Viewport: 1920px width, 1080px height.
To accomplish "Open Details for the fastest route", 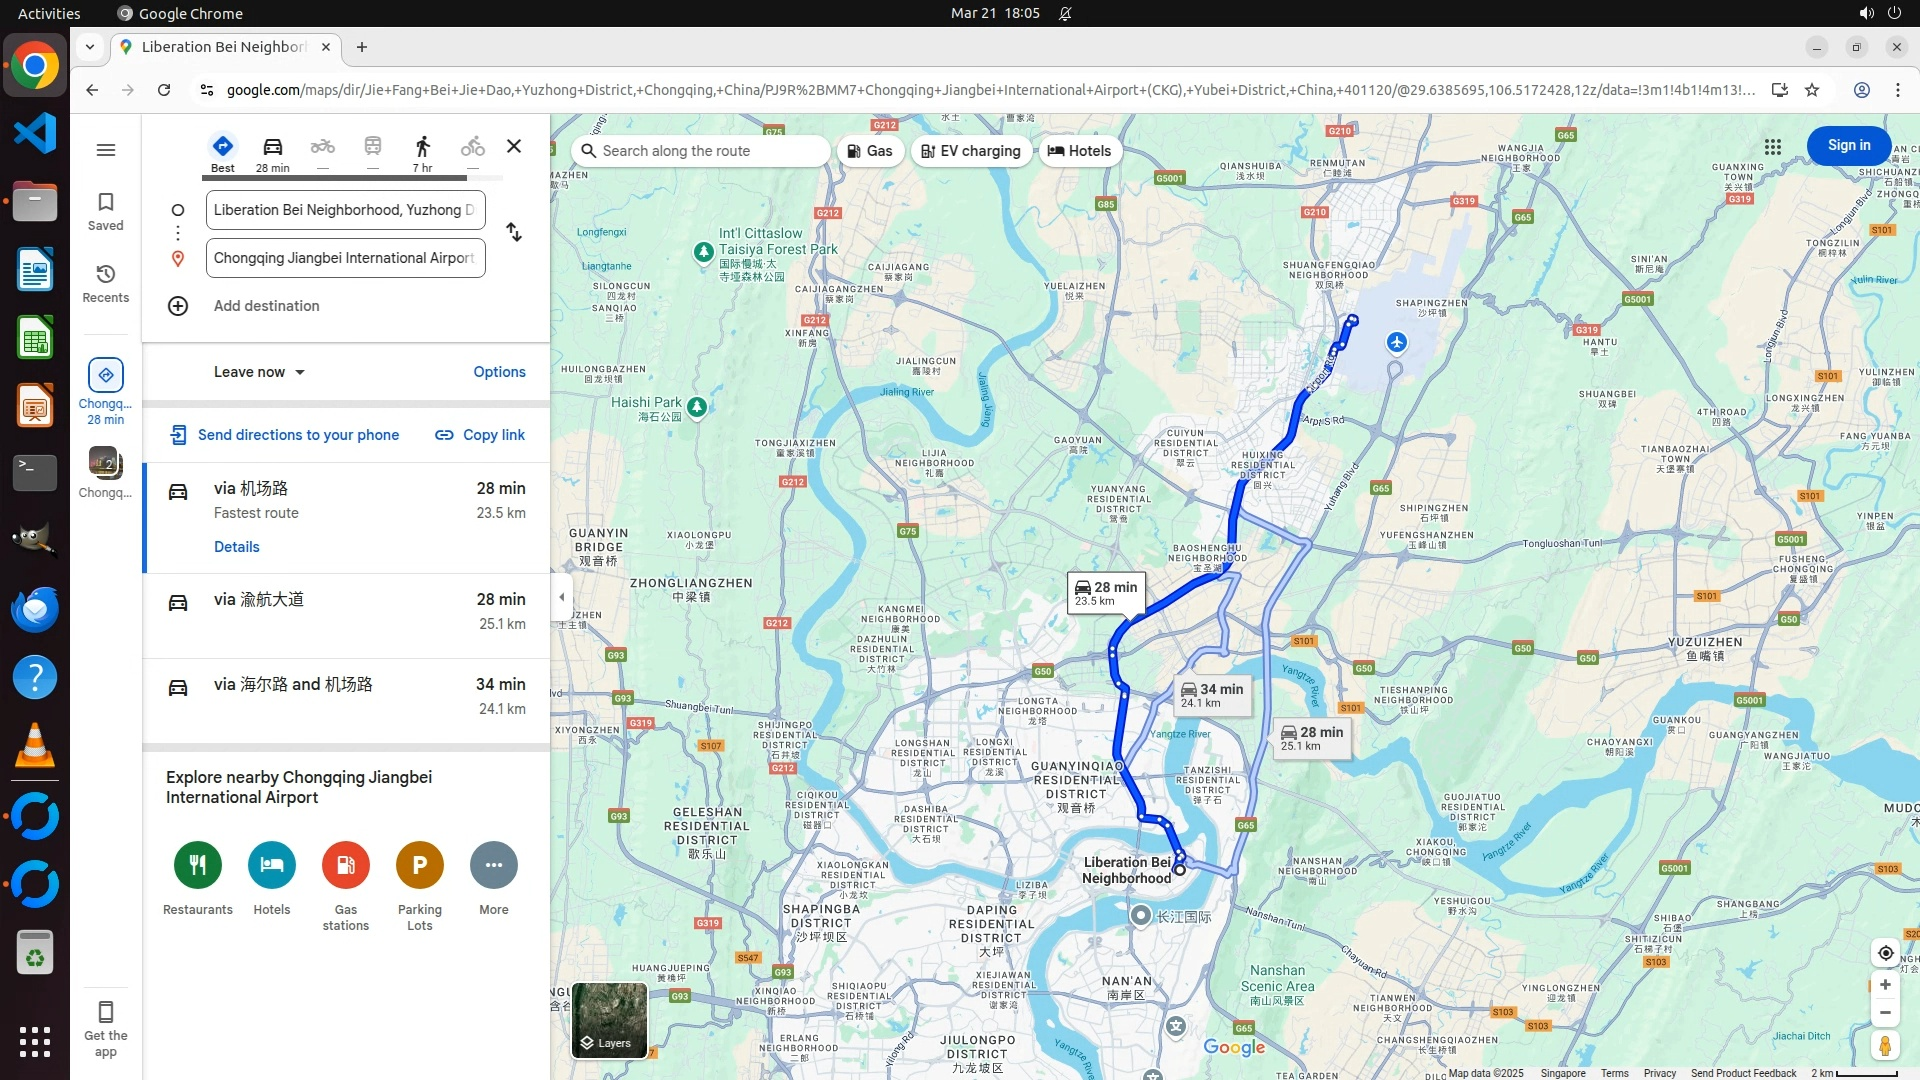I will coord(237,547).
